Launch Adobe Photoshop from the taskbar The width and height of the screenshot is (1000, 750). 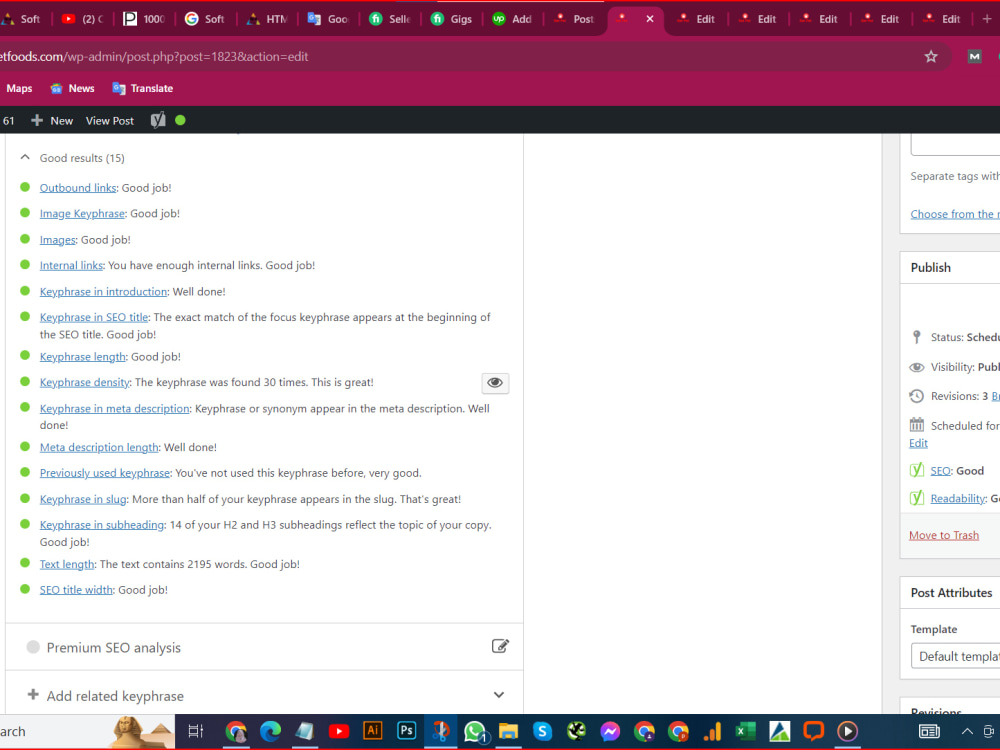point(406,730)
